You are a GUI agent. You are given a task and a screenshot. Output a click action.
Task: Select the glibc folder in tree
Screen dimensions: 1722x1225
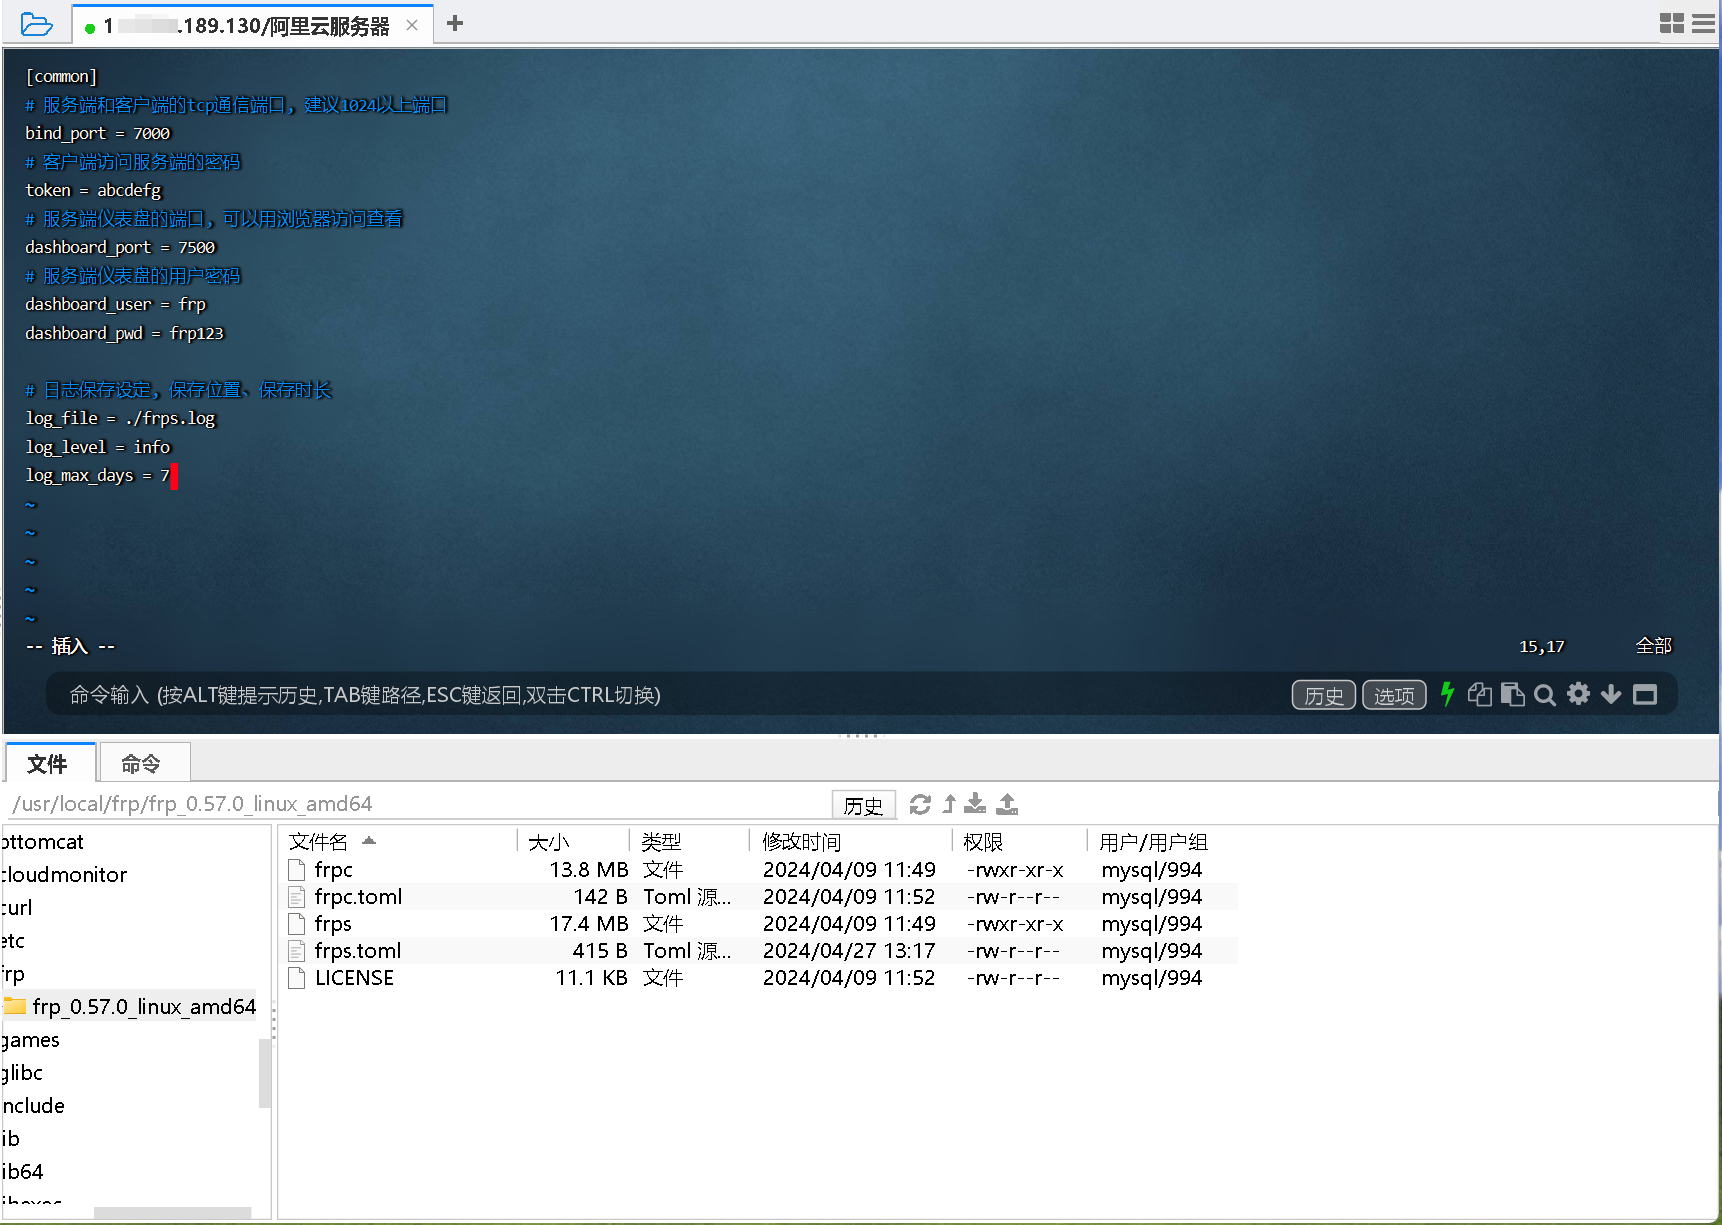(x=22, y=1073)
